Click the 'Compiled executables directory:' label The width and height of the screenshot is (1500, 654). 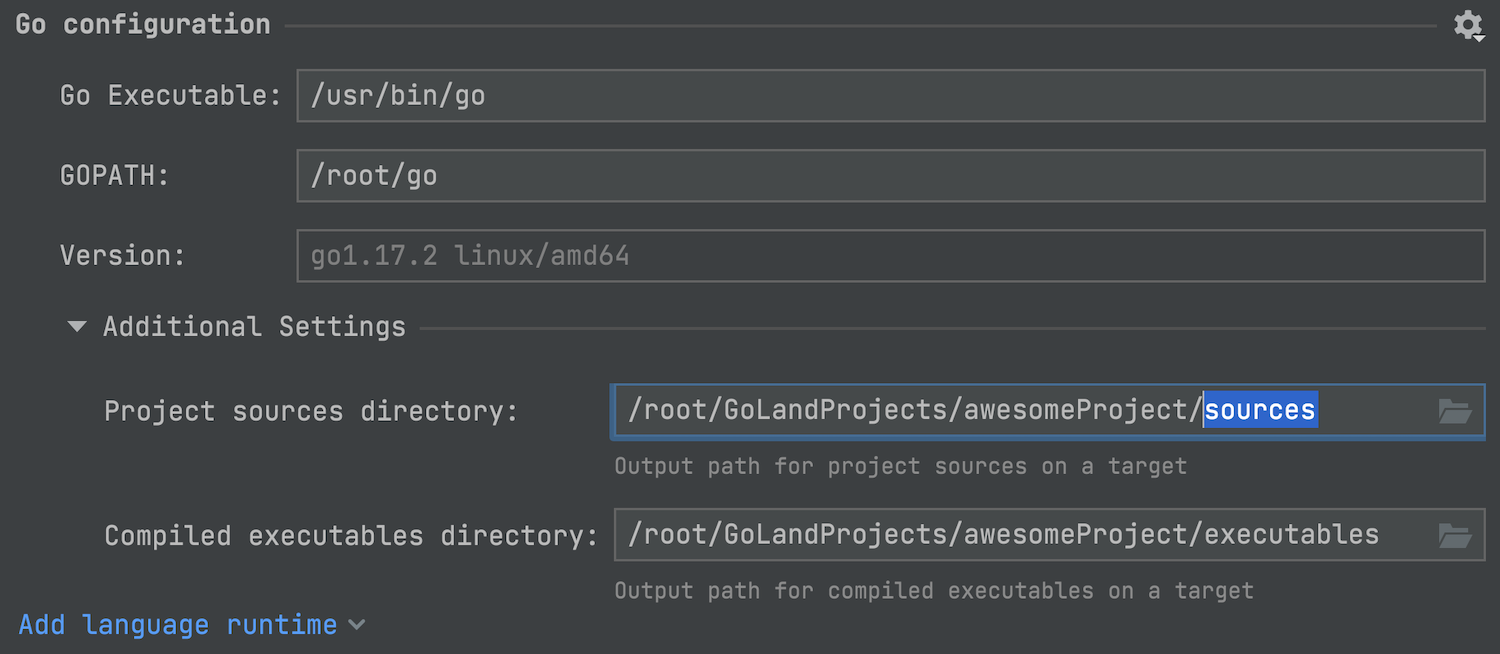351,536
